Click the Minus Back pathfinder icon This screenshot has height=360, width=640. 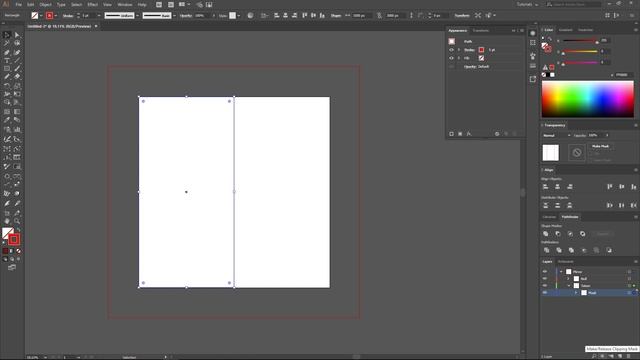[x=609, y=250]
